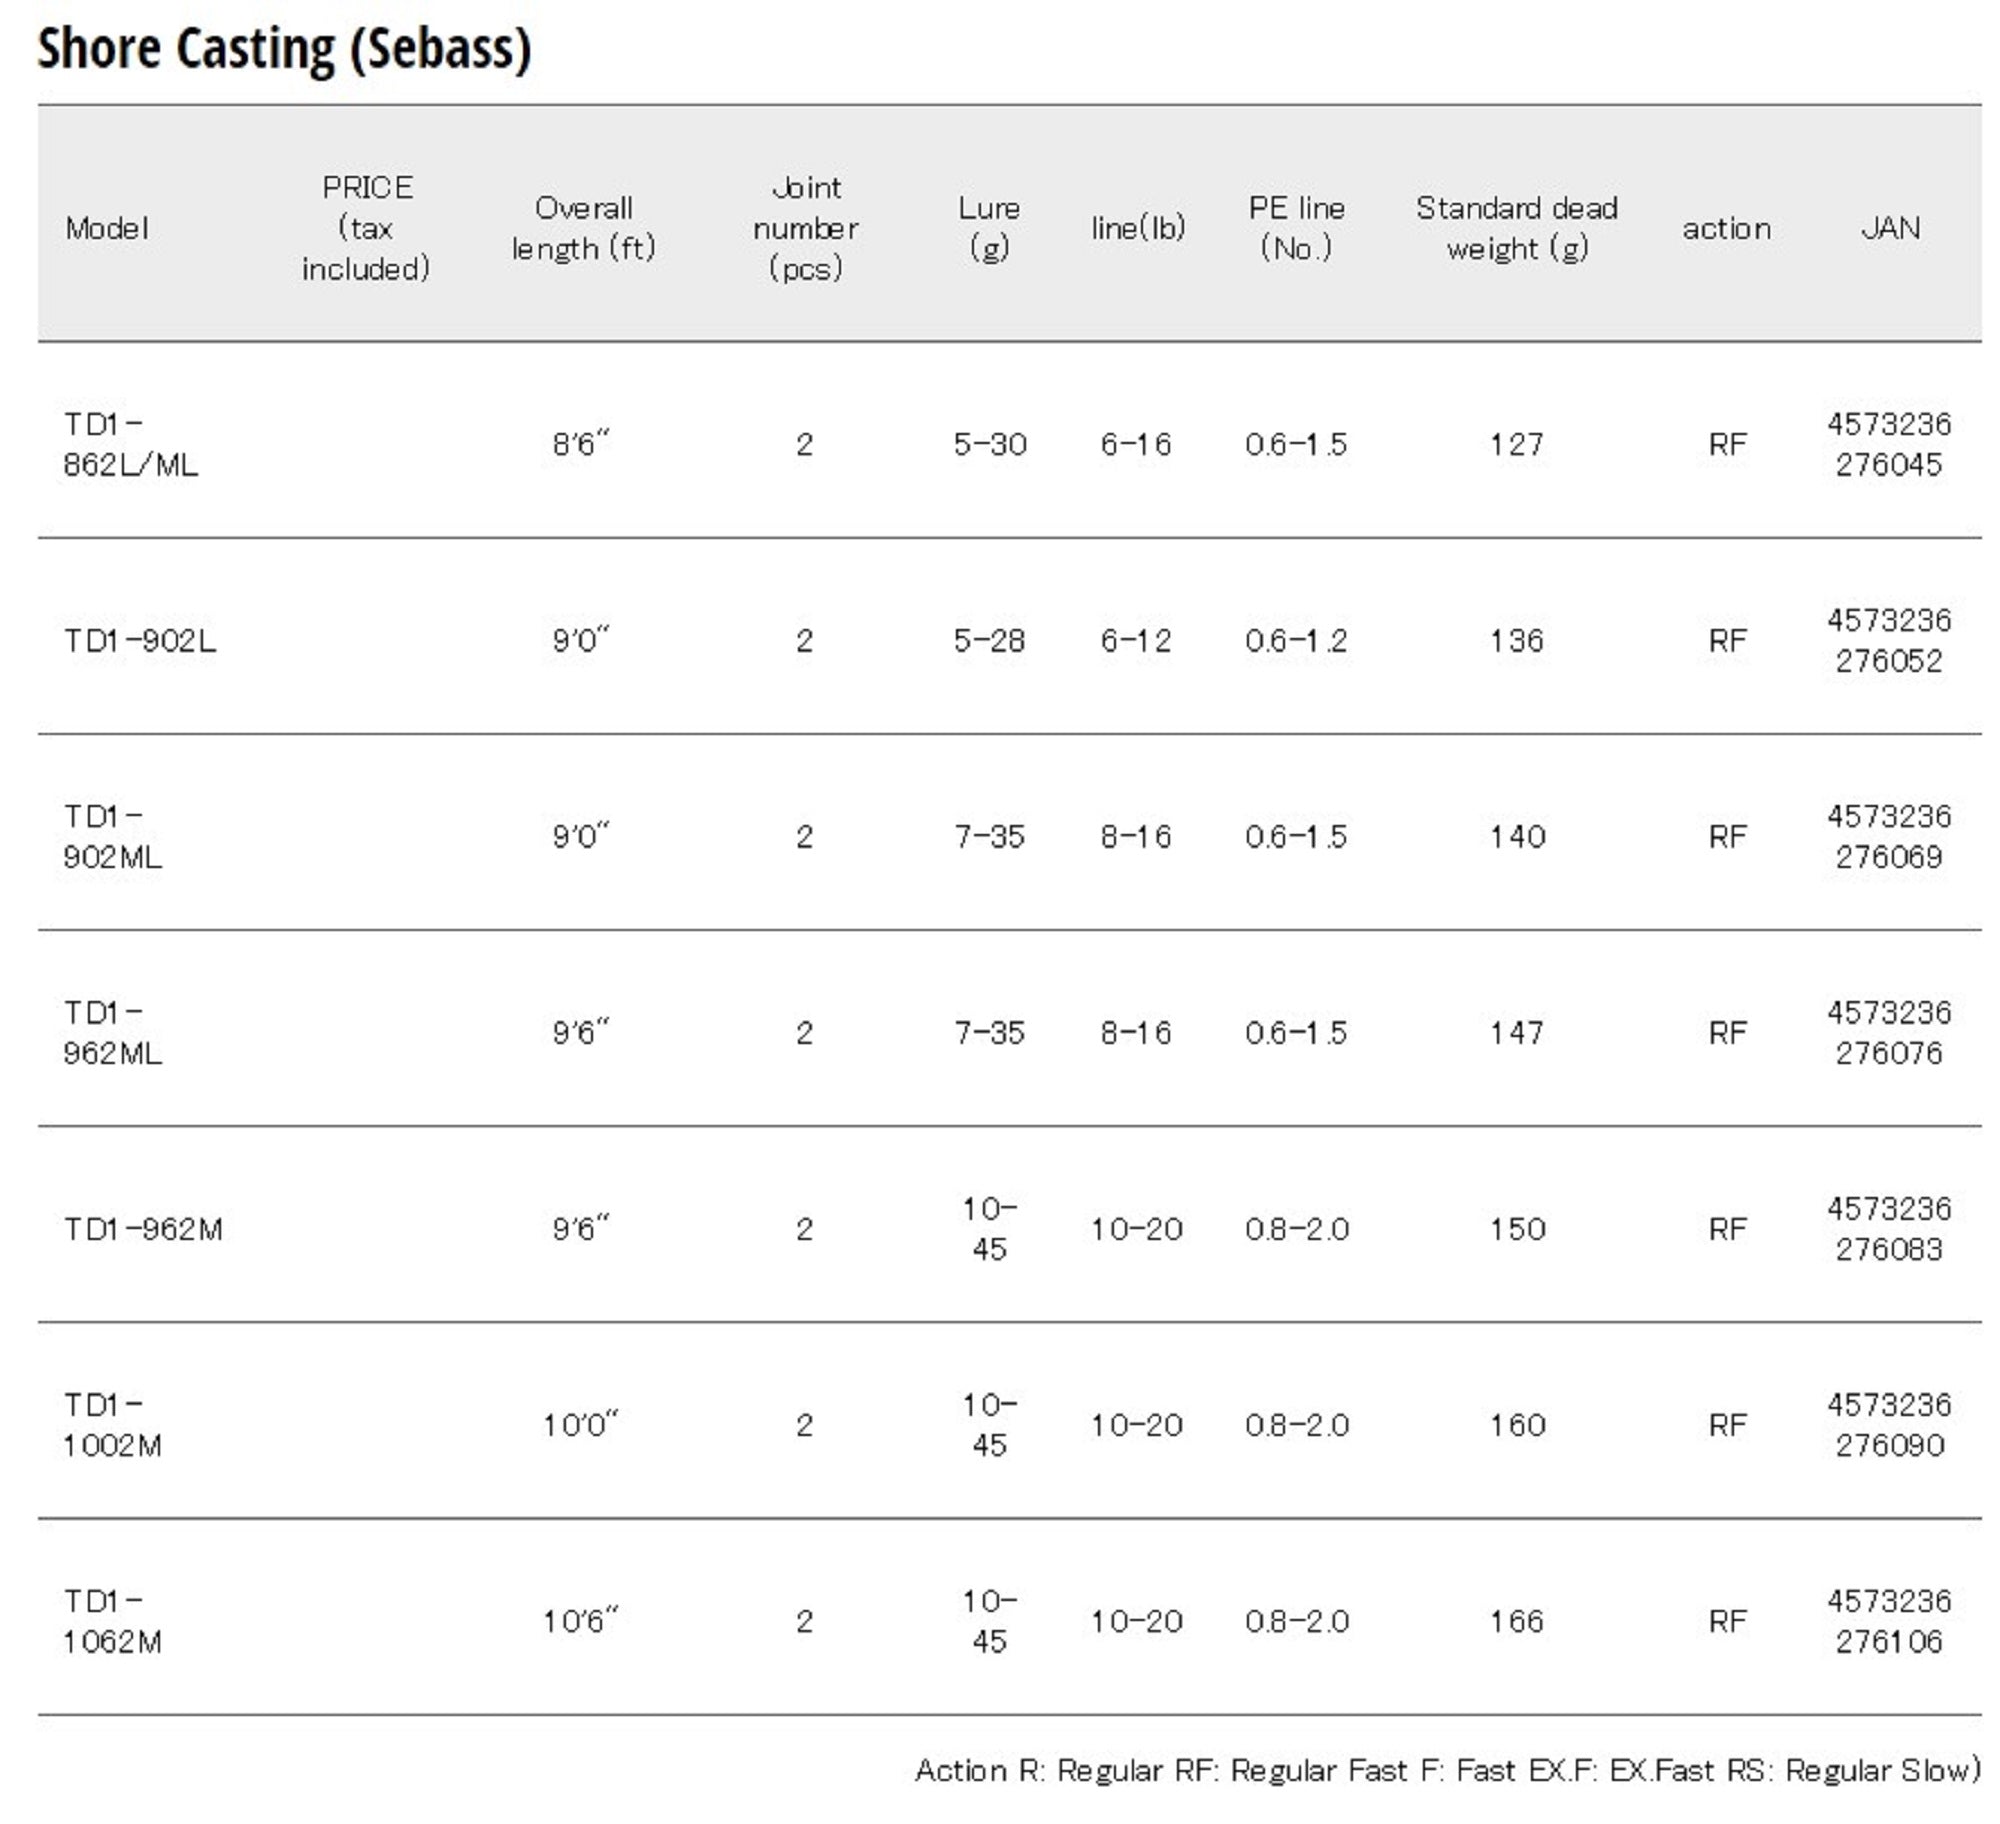Click the JAN column header
The width and height of the screenshot is (2000, 1824).
1889,228
